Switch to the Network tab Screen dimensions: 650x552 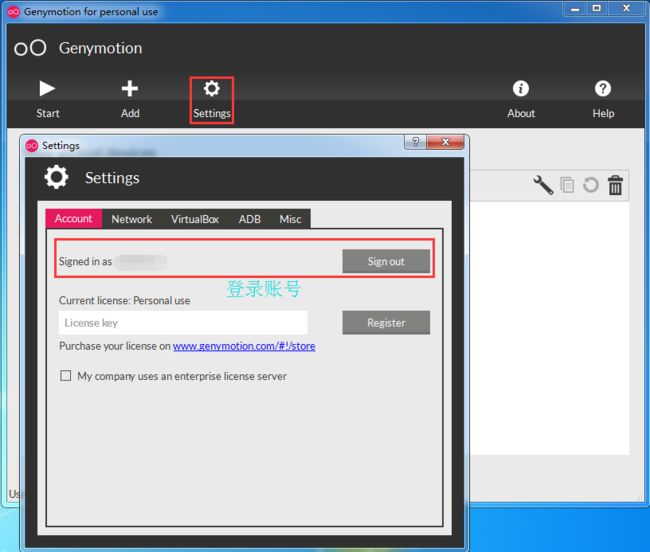pos(132,219)
